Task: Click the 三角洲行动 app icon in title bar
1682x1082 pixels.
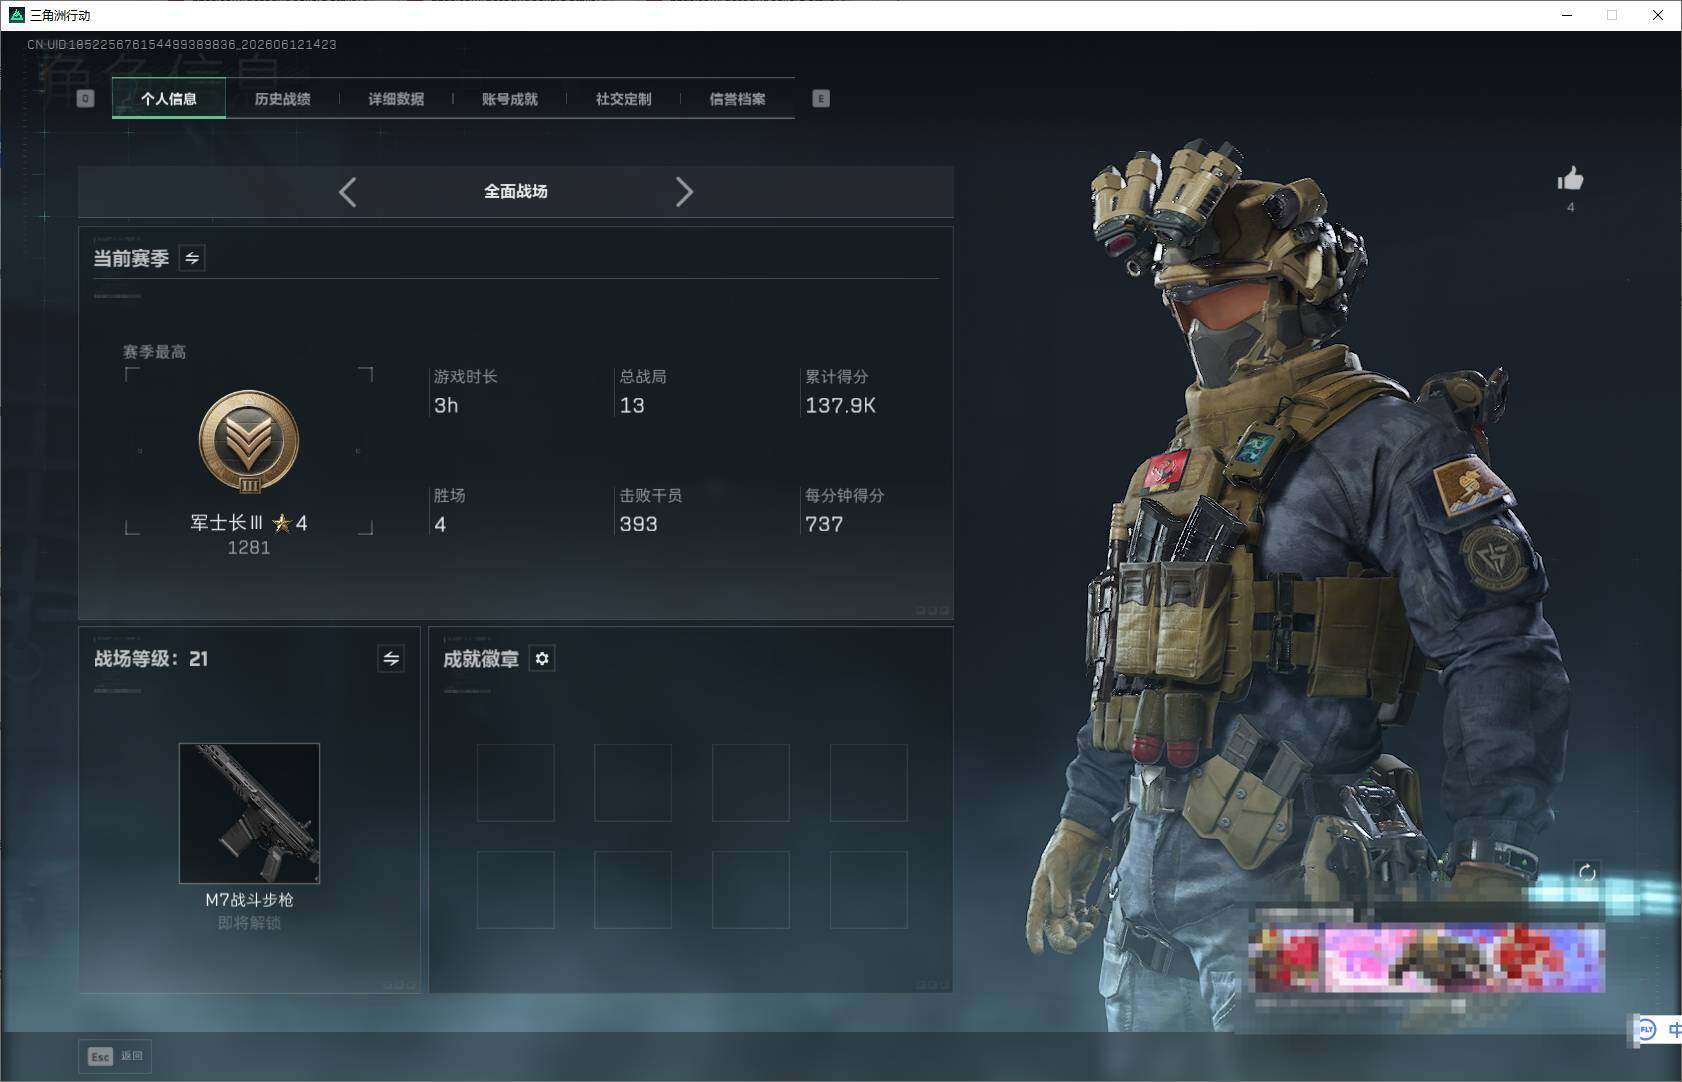Action: (16, 15)
